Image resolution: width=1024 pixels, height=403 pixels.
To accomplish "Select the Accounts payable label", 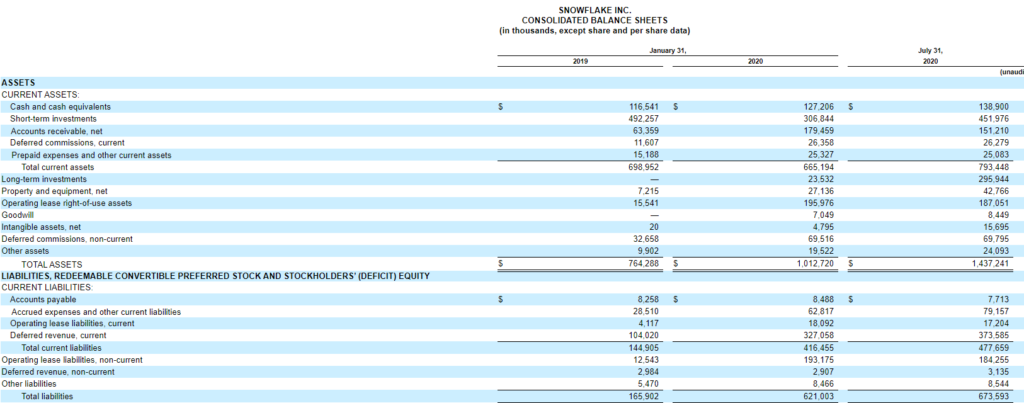I will point(43,300).
